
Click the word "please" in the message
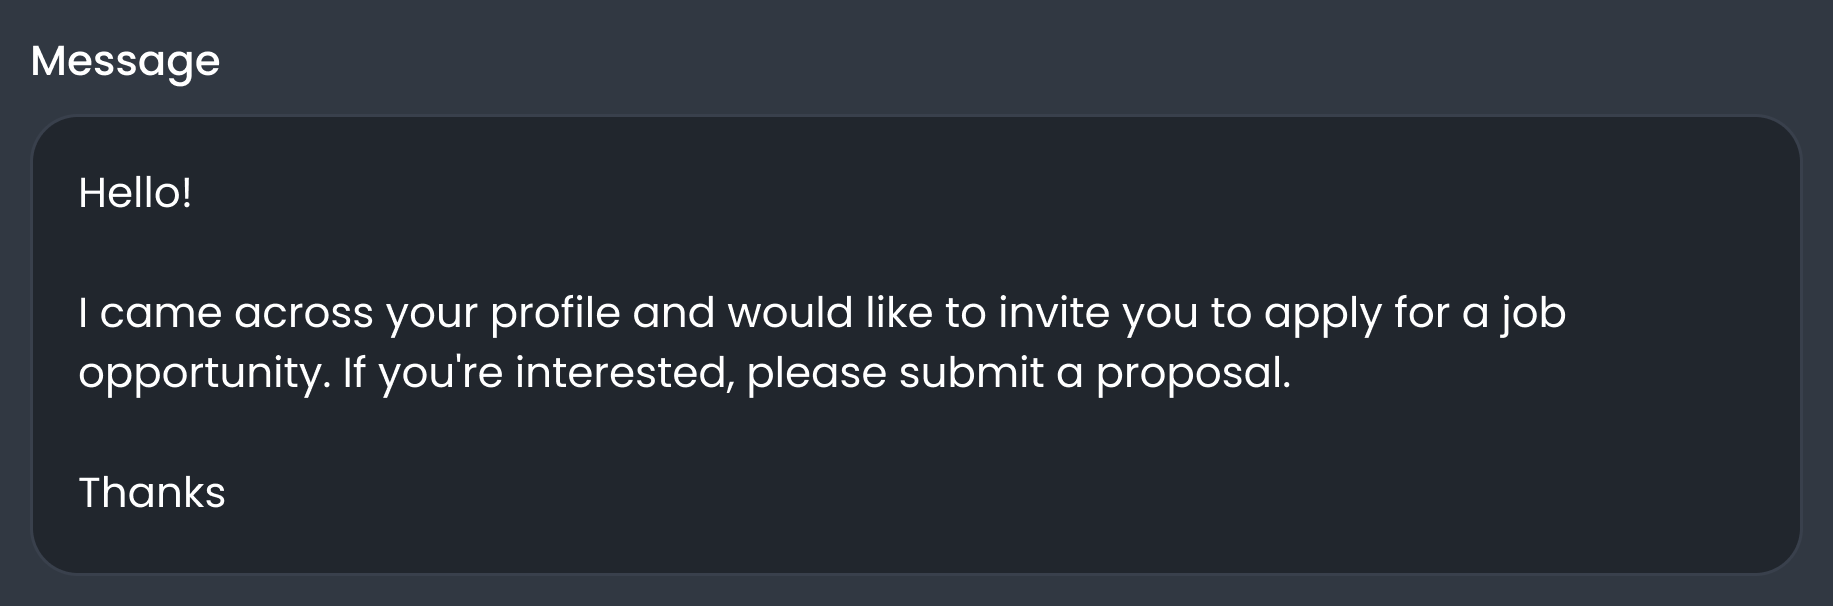pyautogui.click(x=816, y=374)
